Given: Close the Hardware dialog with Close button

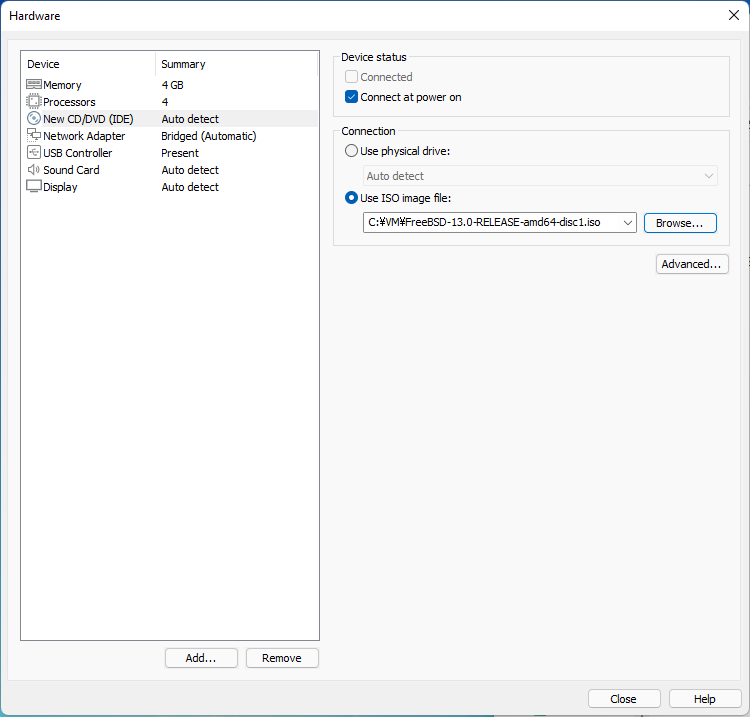Looking at the screenshot, I should 624,699.
